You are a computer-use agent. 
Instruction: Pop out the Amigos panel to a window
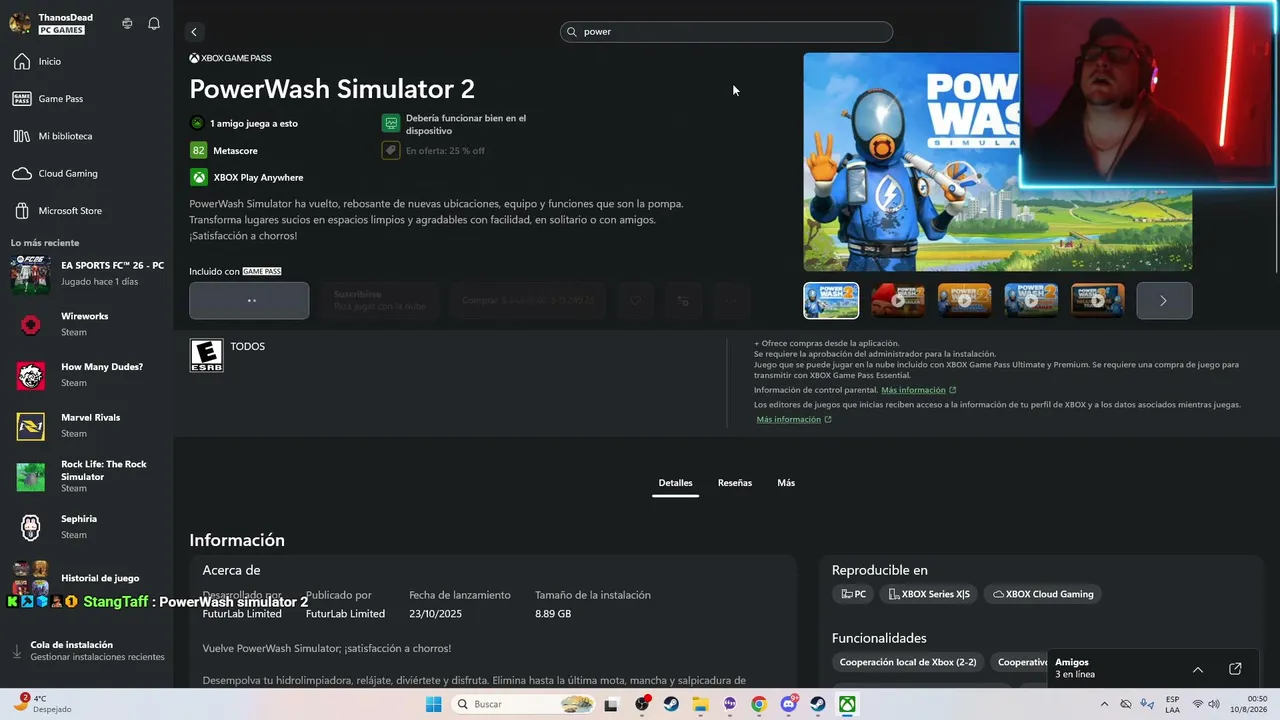(x=1235, y=669)
